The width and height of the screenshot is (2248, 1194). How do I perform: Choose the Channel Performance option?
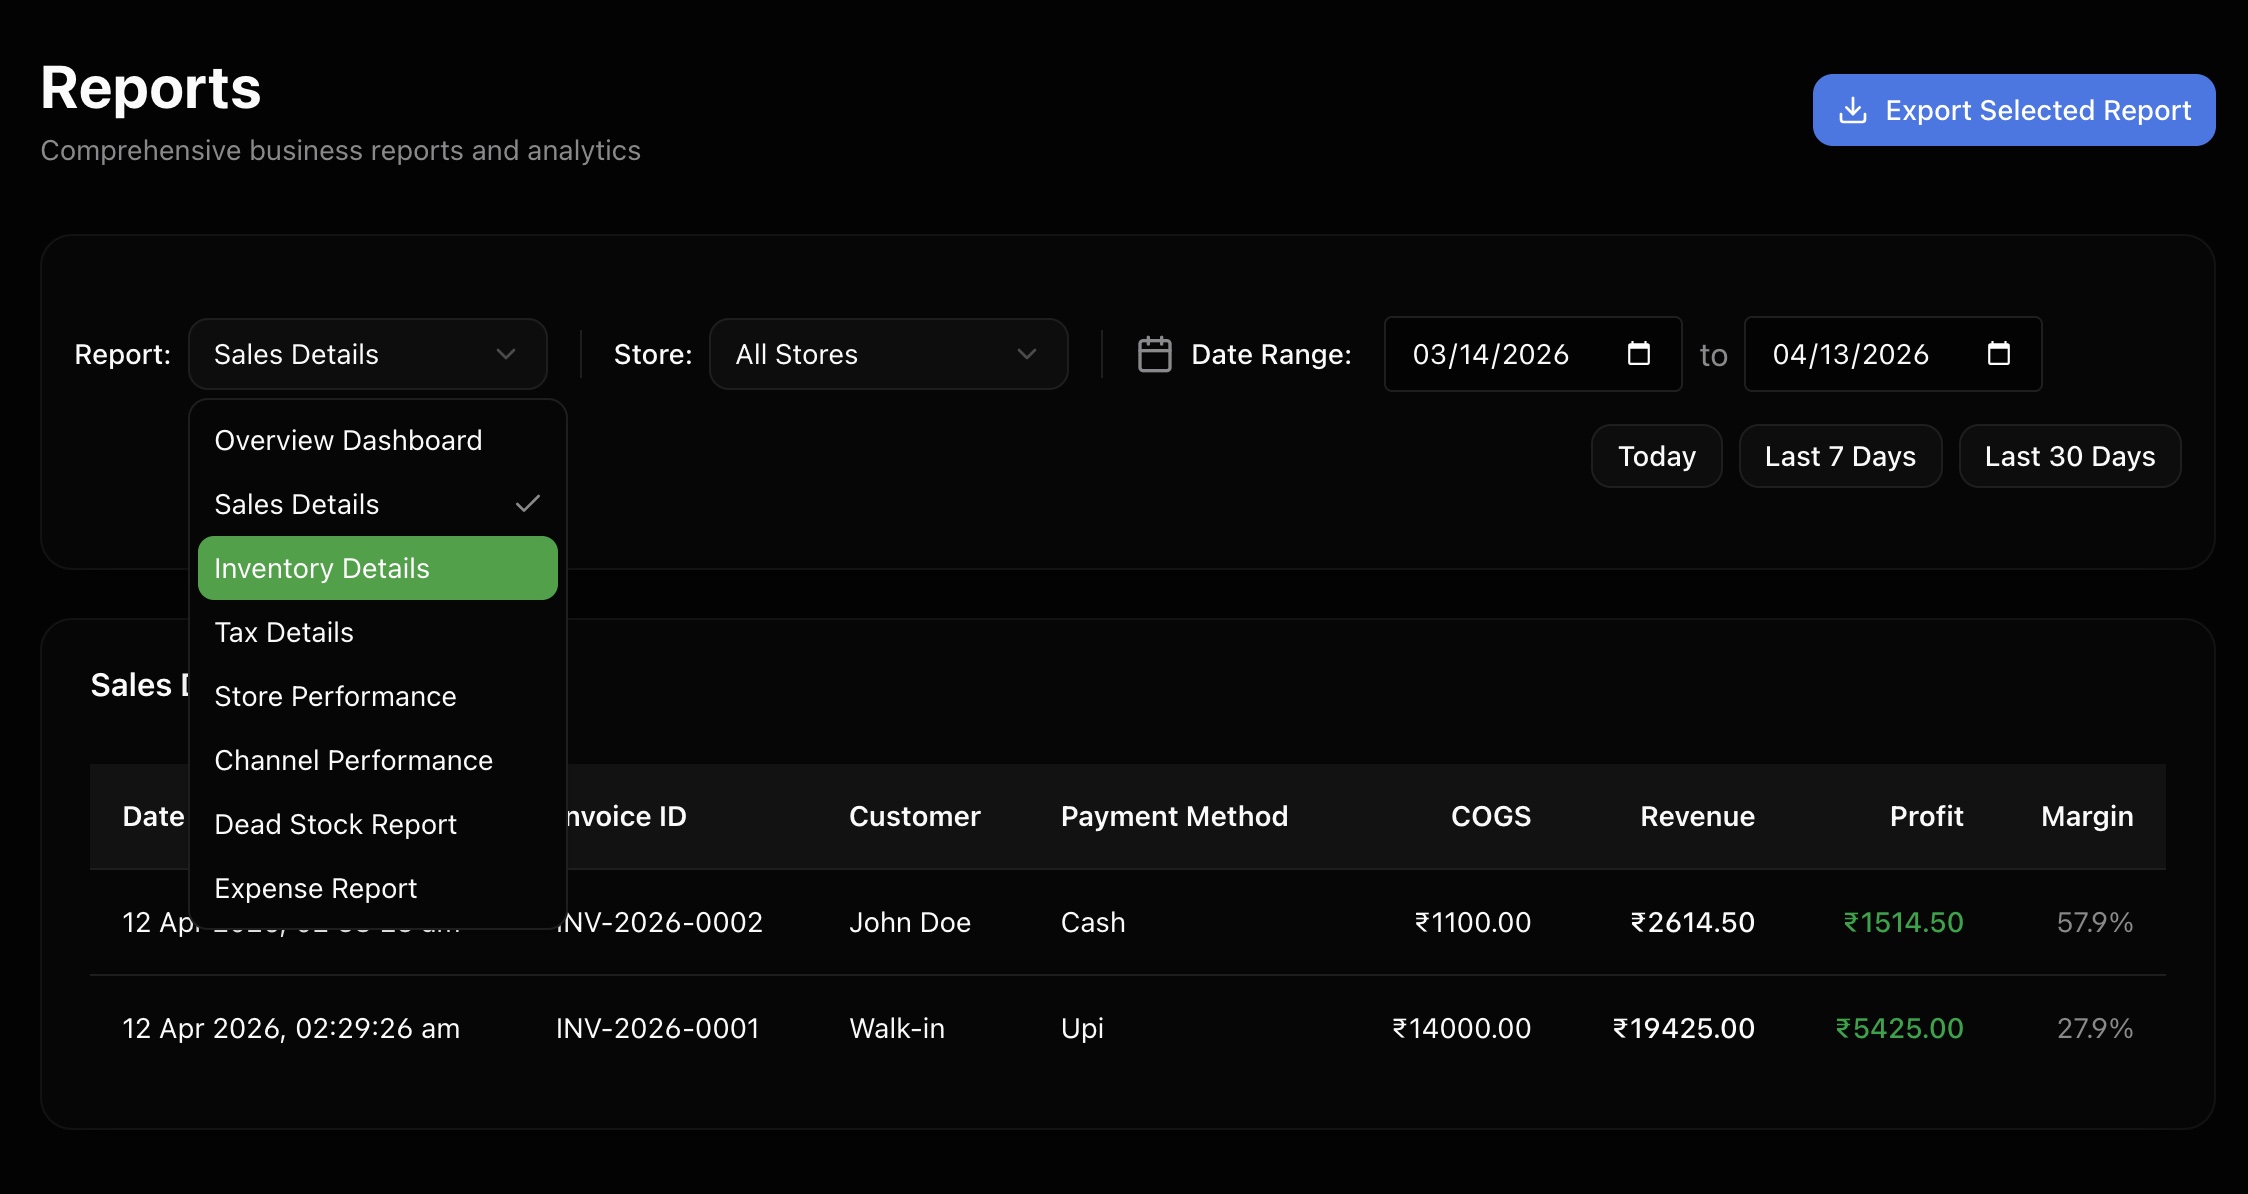[x=353, y=760]
